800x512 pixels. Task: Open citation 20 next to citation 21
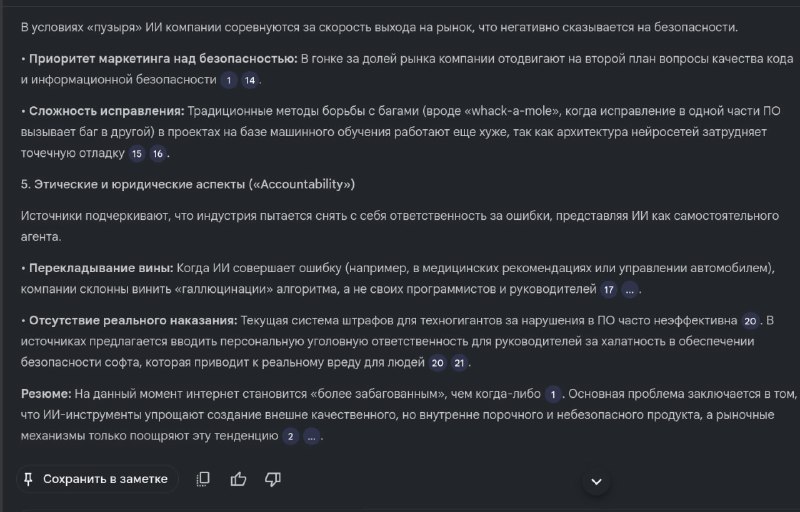tap(438, 363)
